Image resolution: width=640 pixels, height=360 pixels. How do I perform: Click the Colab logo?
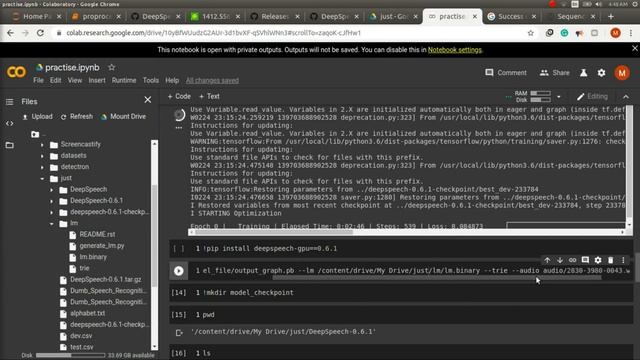click(x=16, y=72)
